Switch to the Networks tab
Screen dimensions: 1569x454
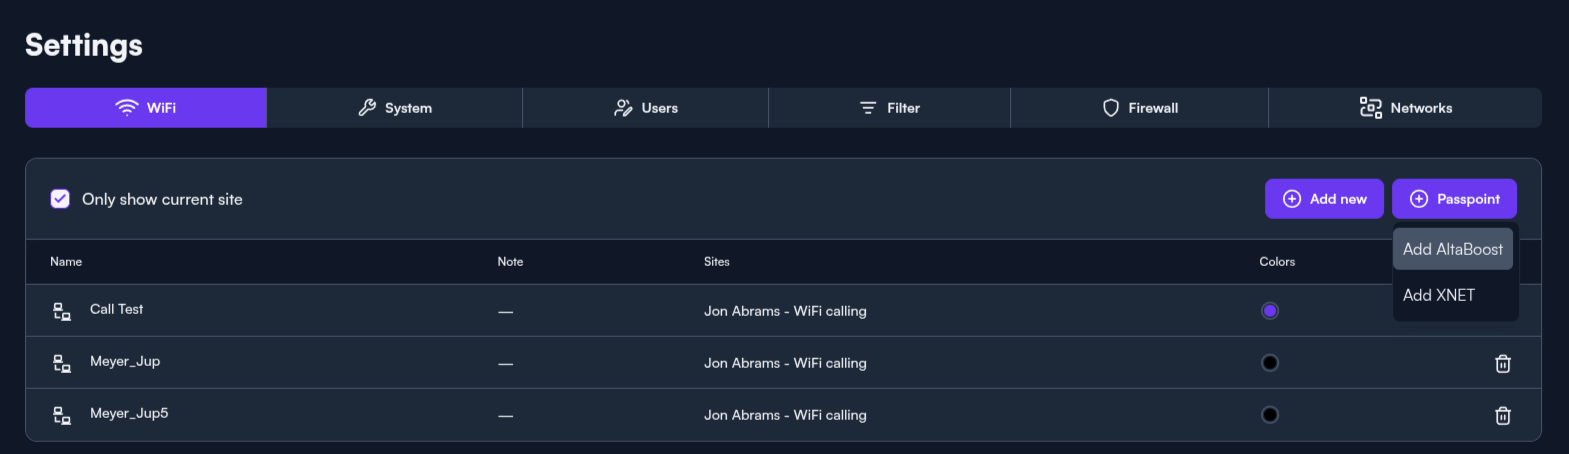pyautogui.click(x=1405, y=108)
